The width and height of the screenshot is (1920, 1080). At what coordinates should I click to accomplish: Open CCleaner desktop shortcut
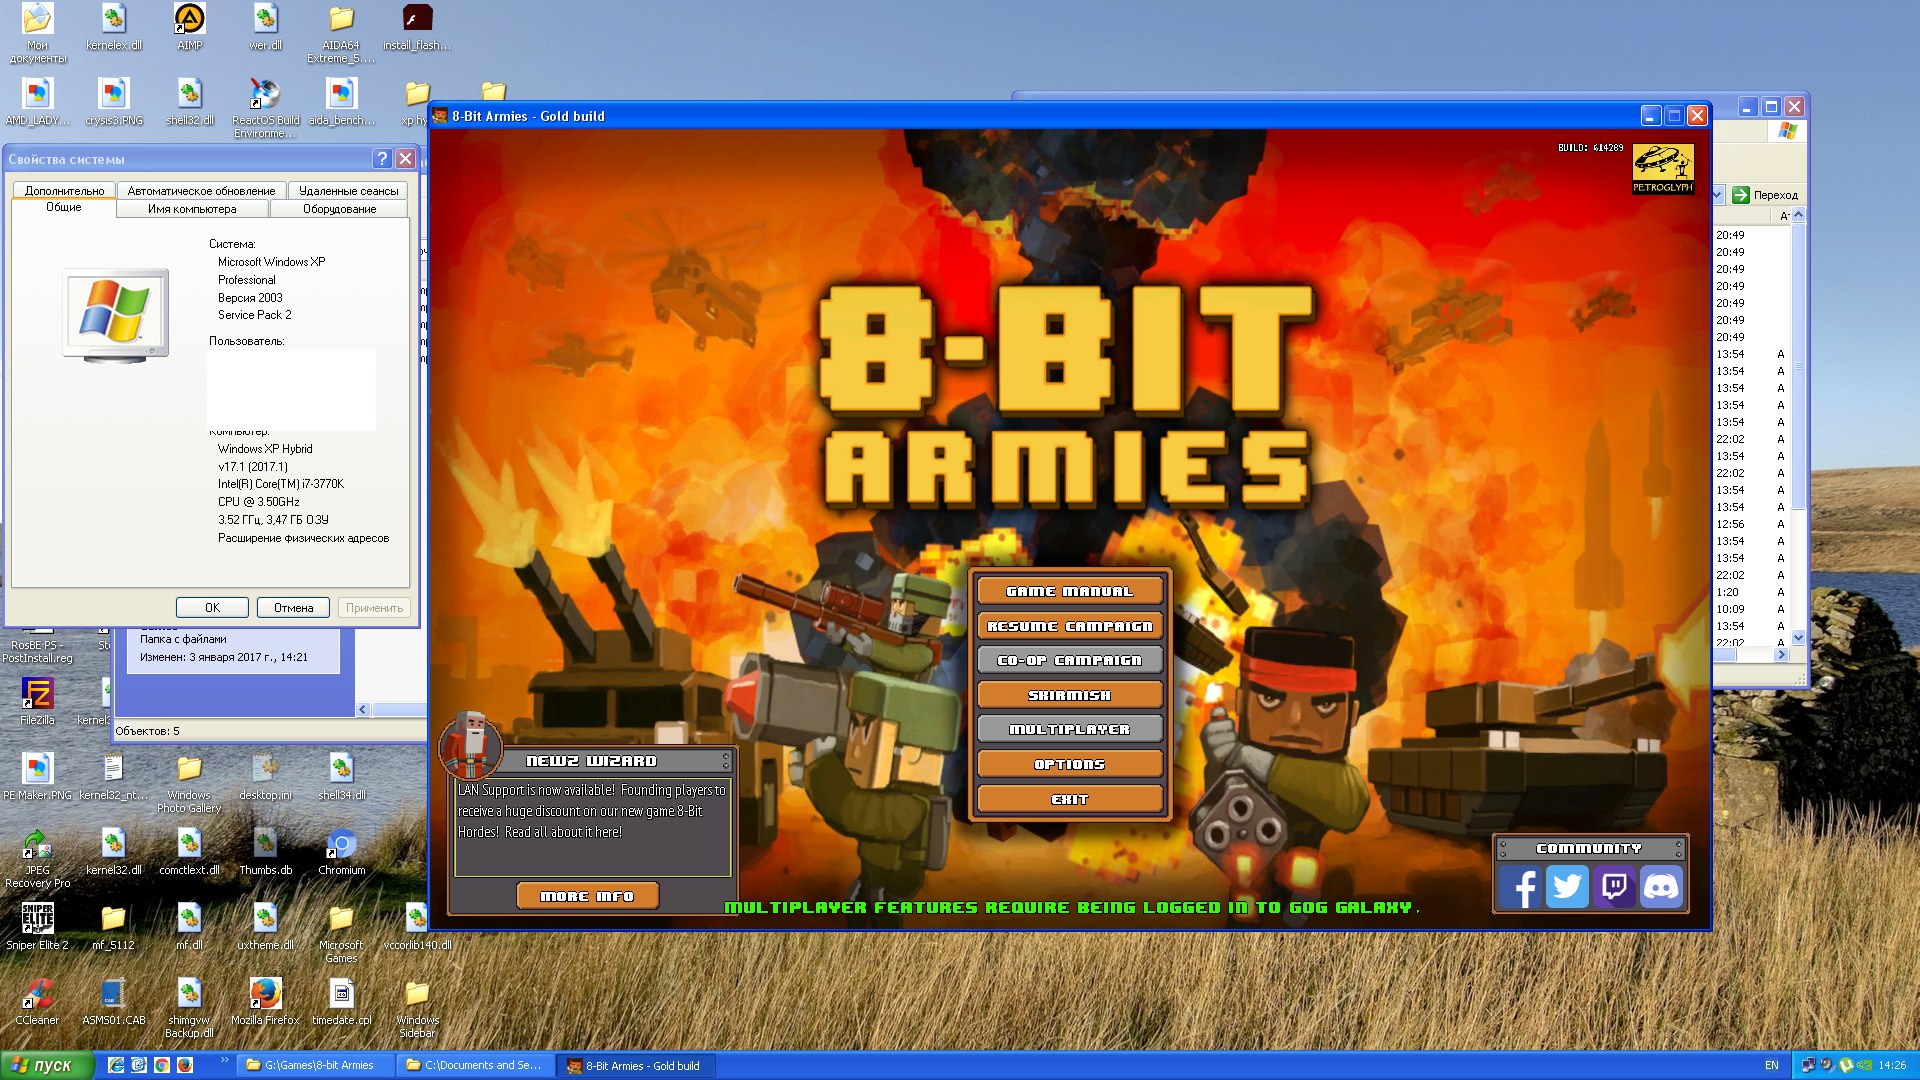[37, 1001]
